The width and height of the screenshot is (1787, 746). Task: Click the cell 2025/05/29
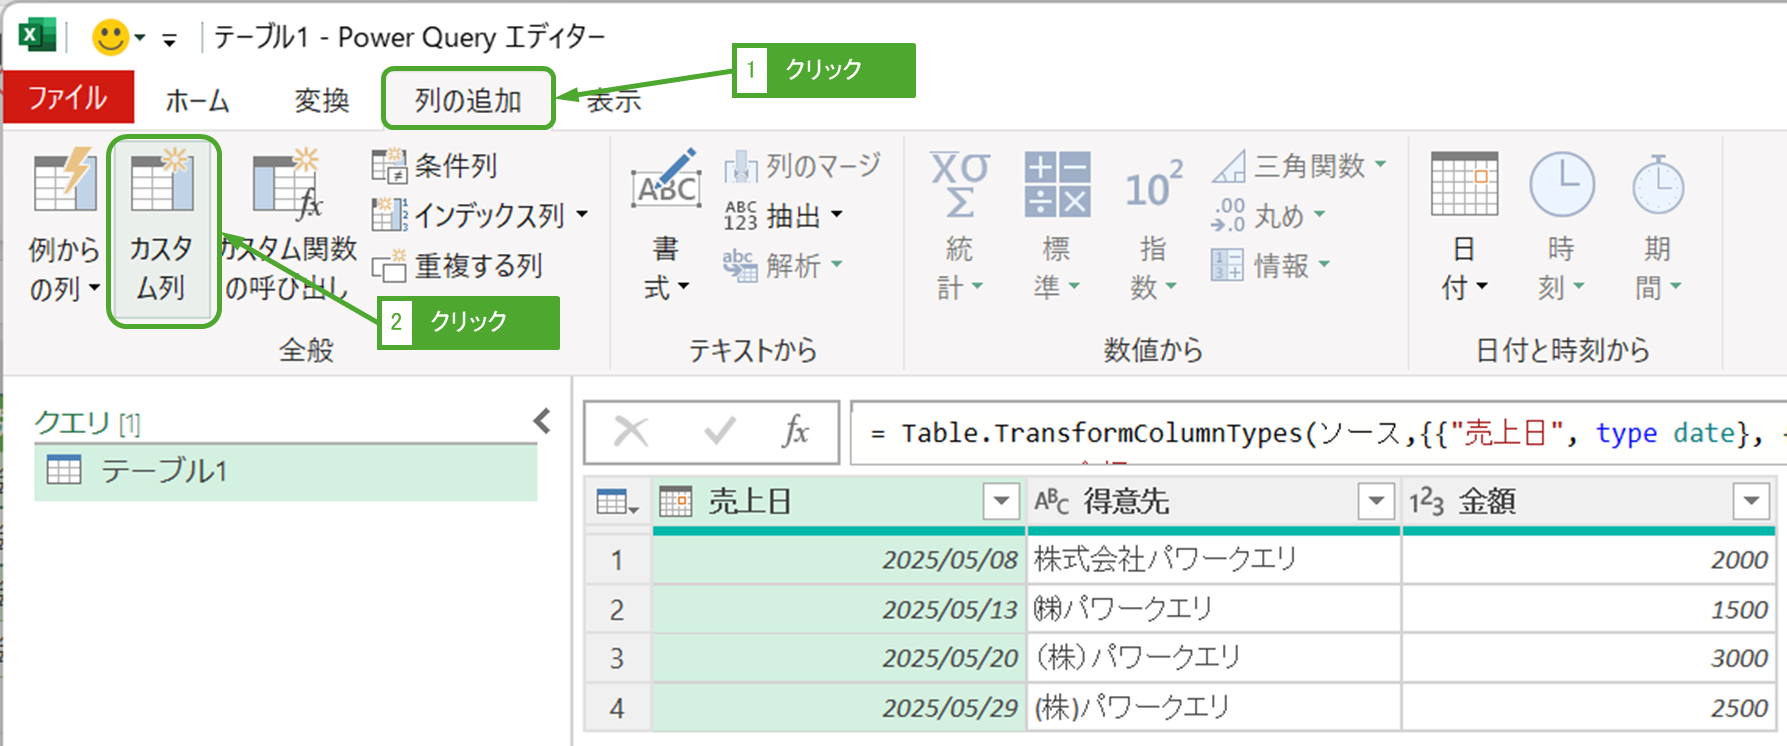pyautogui.click(x=839, y=708)
